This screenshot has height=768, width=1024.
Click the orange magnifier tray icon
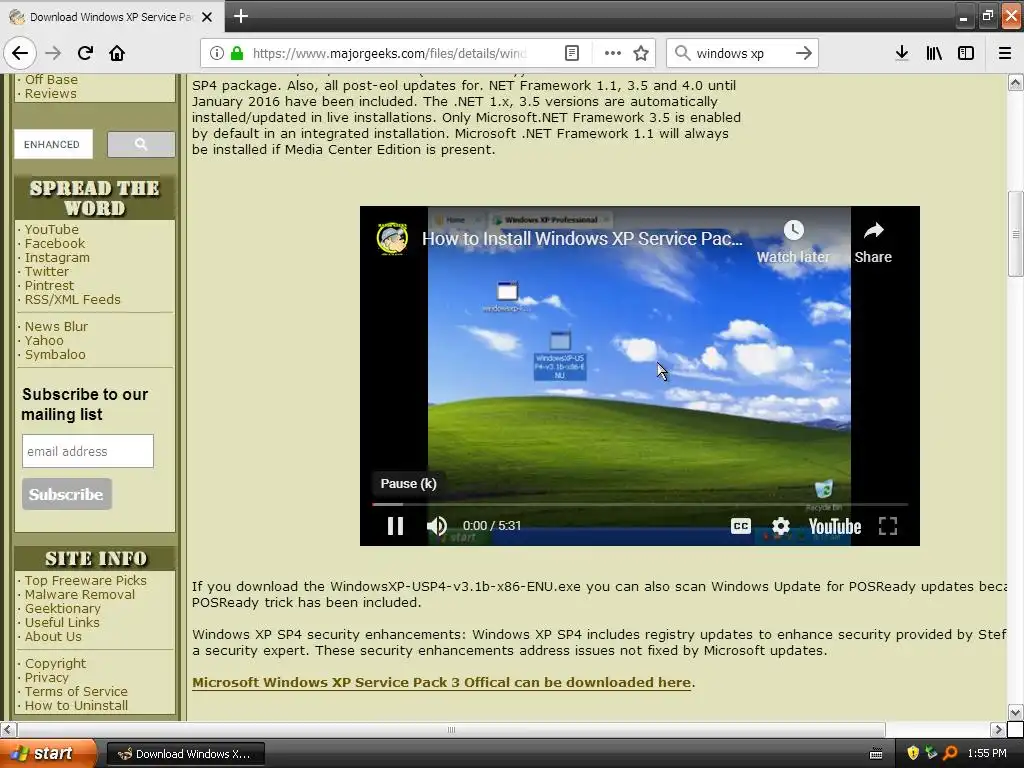click(950, 753)
